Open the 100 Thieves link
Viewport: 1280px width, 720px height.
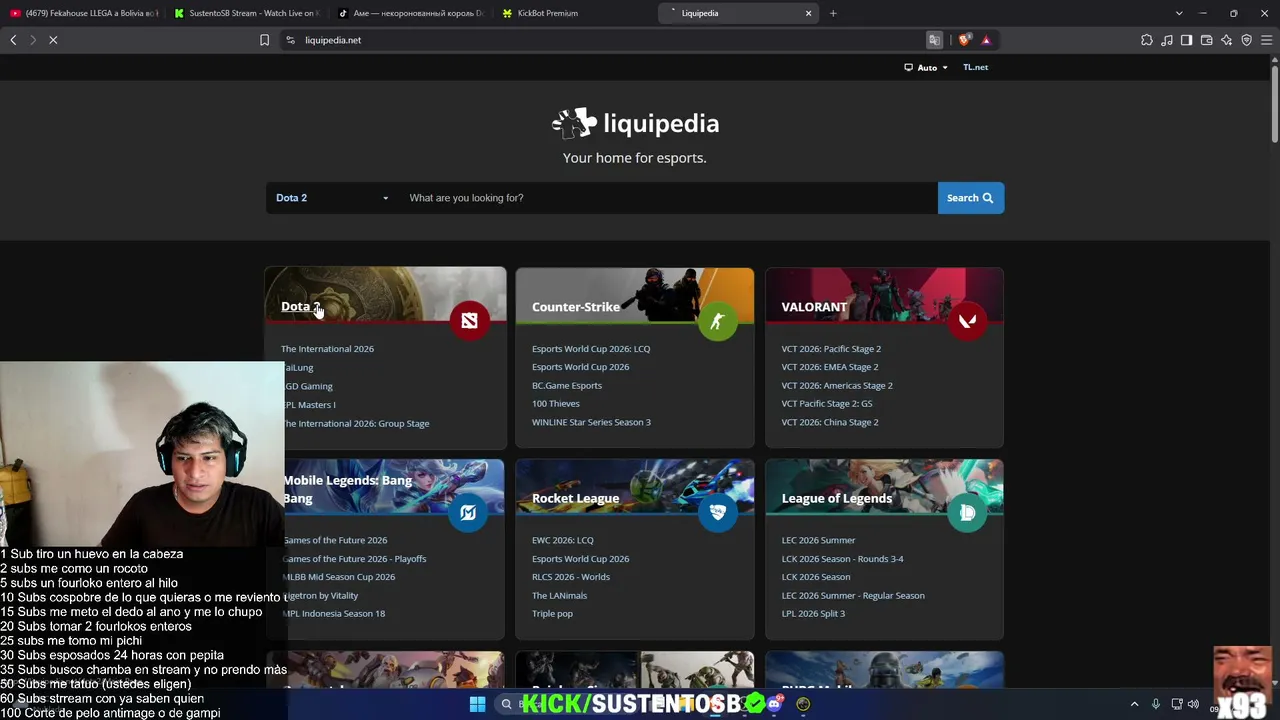point(556,404)
